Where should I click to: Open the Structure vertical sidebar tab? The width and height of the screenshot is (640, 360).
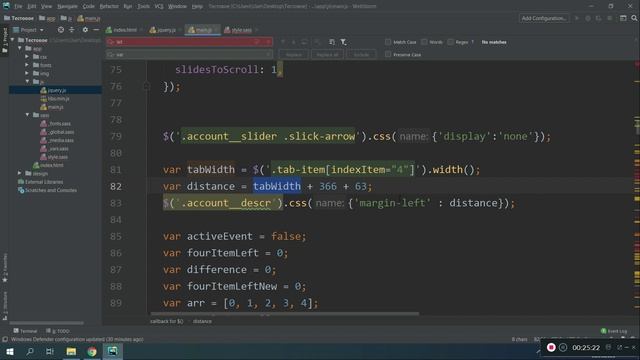[4, 305]
